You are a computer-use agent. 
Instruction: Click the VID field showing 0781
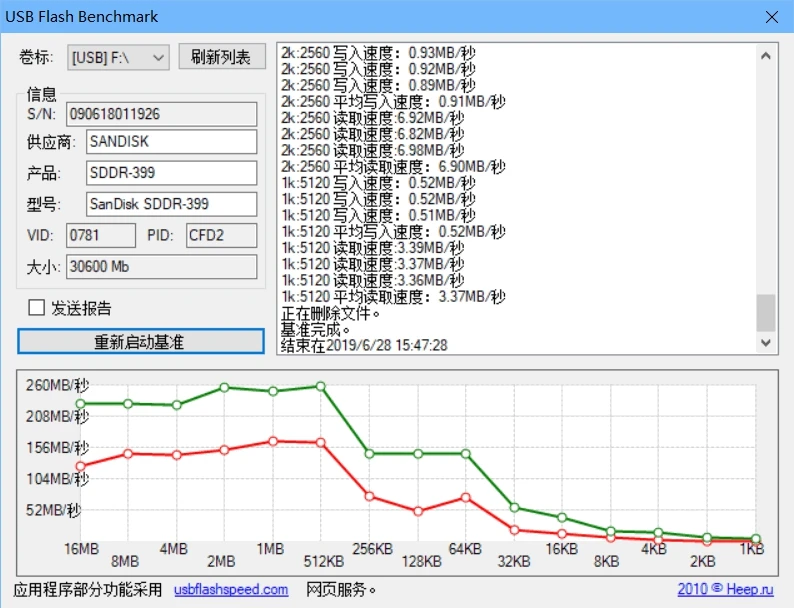[x=100, y=235]
